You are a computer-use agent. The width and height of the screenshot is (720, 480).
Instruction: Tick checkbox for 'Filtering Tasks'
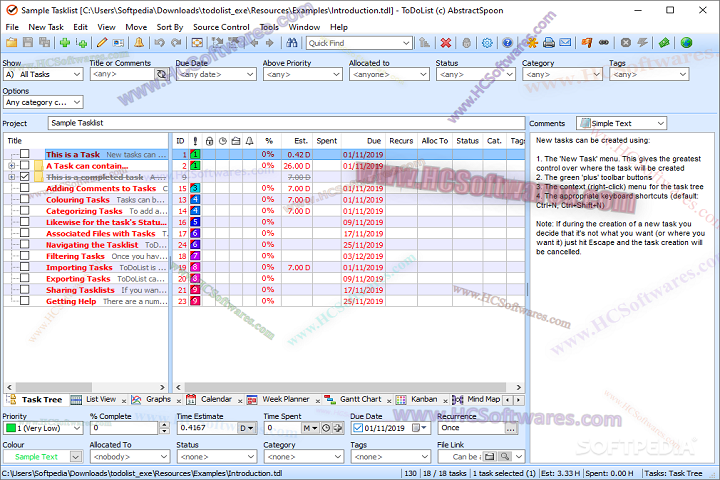(x=25, y=256)
